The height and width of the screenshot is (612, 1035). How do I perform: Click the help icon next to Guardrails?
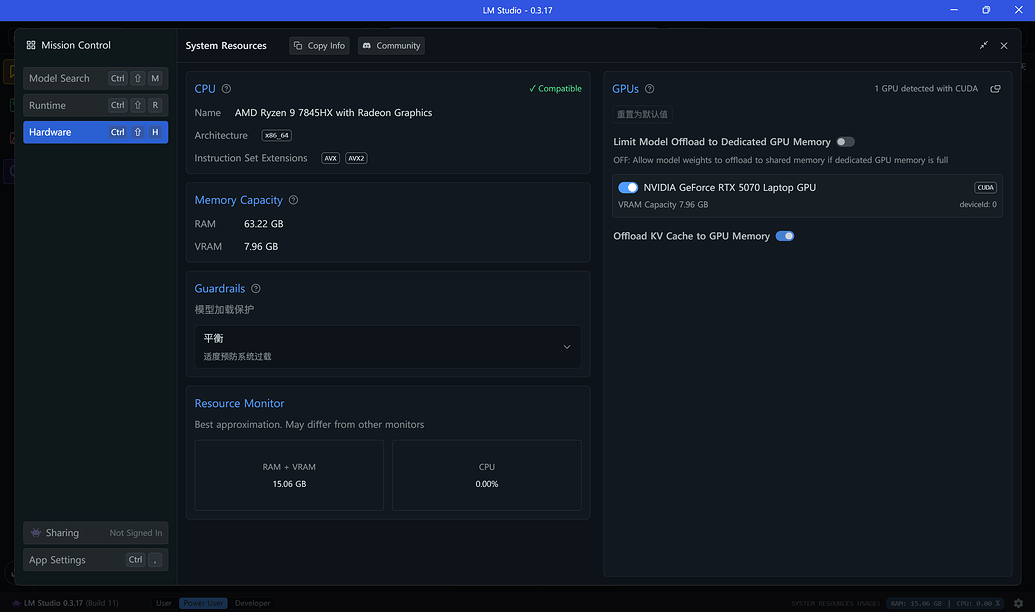[256, 289]
